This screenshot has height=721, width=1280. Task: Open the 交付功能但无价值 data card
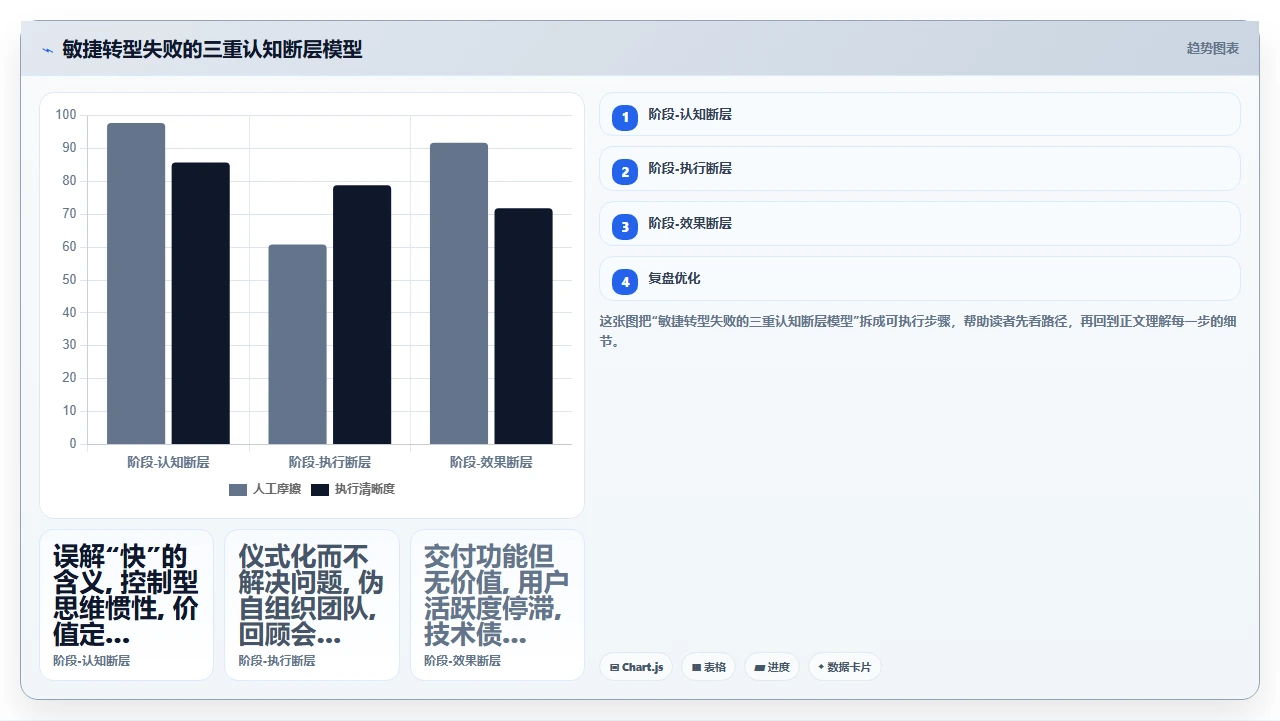(497, 605)
